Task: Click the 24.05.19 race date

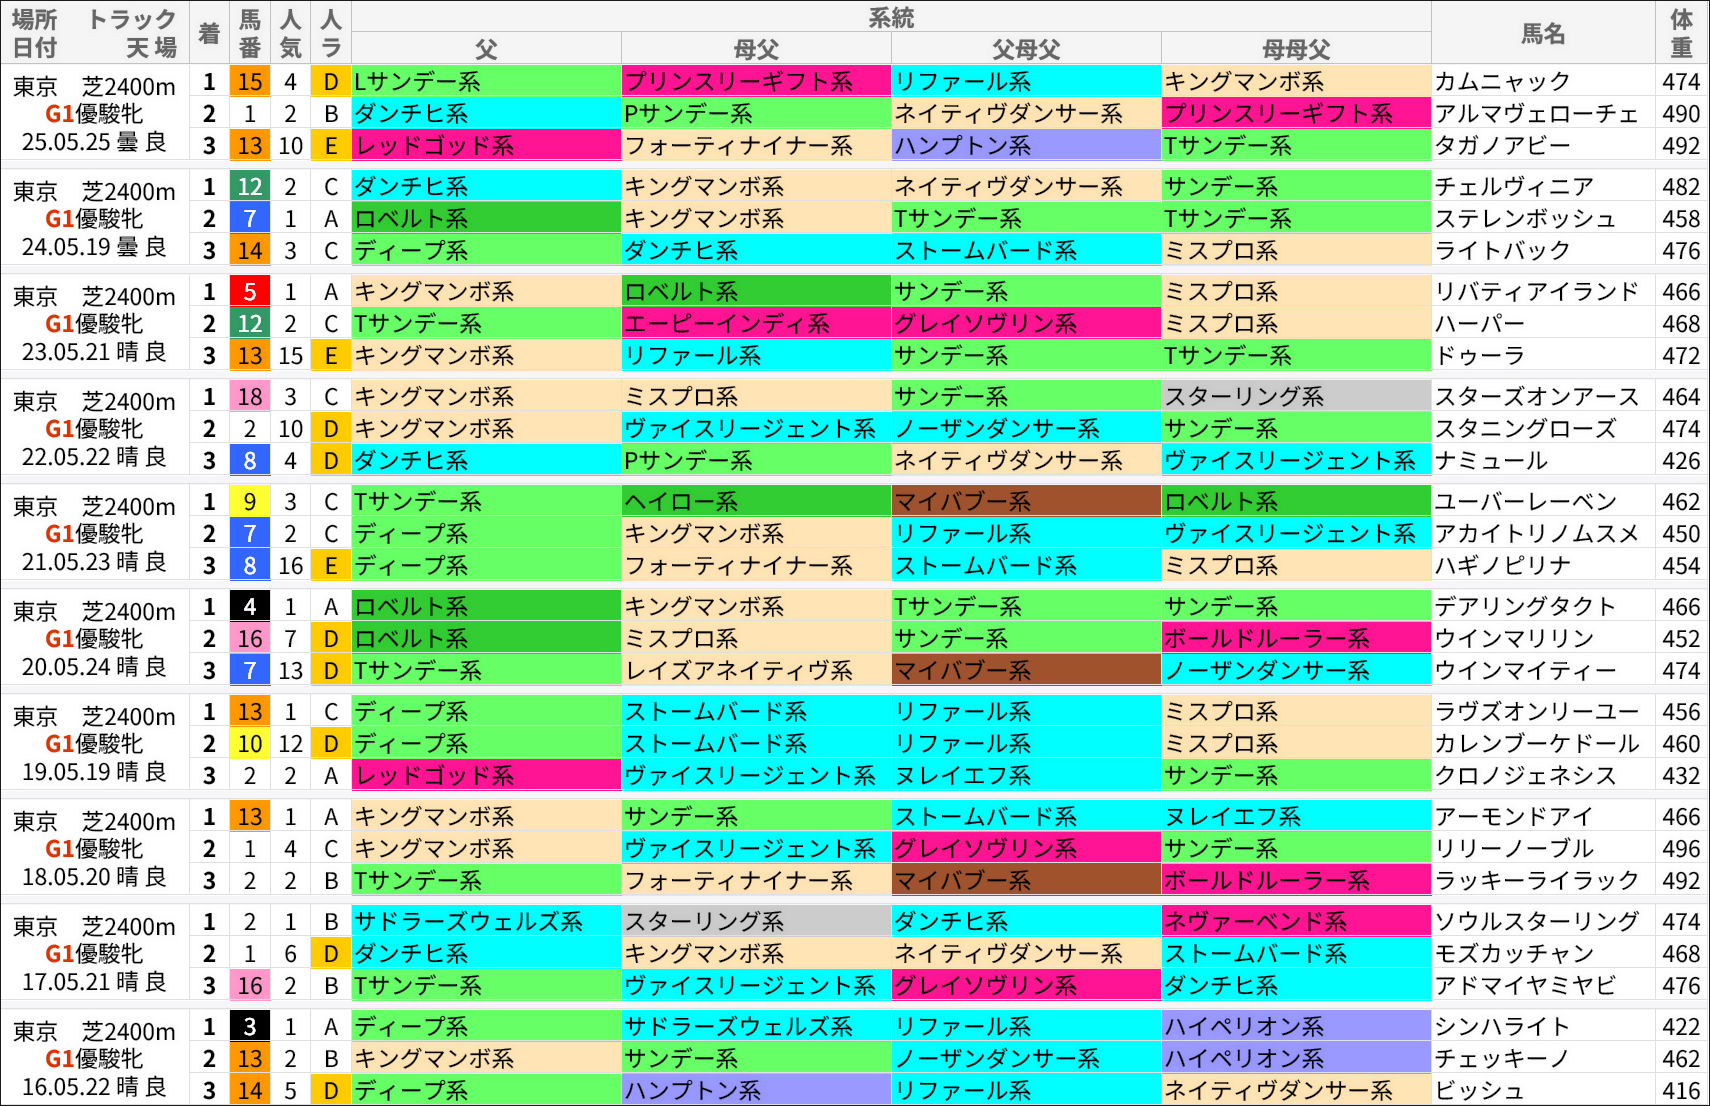Action: pyautogui.click(x=66, y=248)
